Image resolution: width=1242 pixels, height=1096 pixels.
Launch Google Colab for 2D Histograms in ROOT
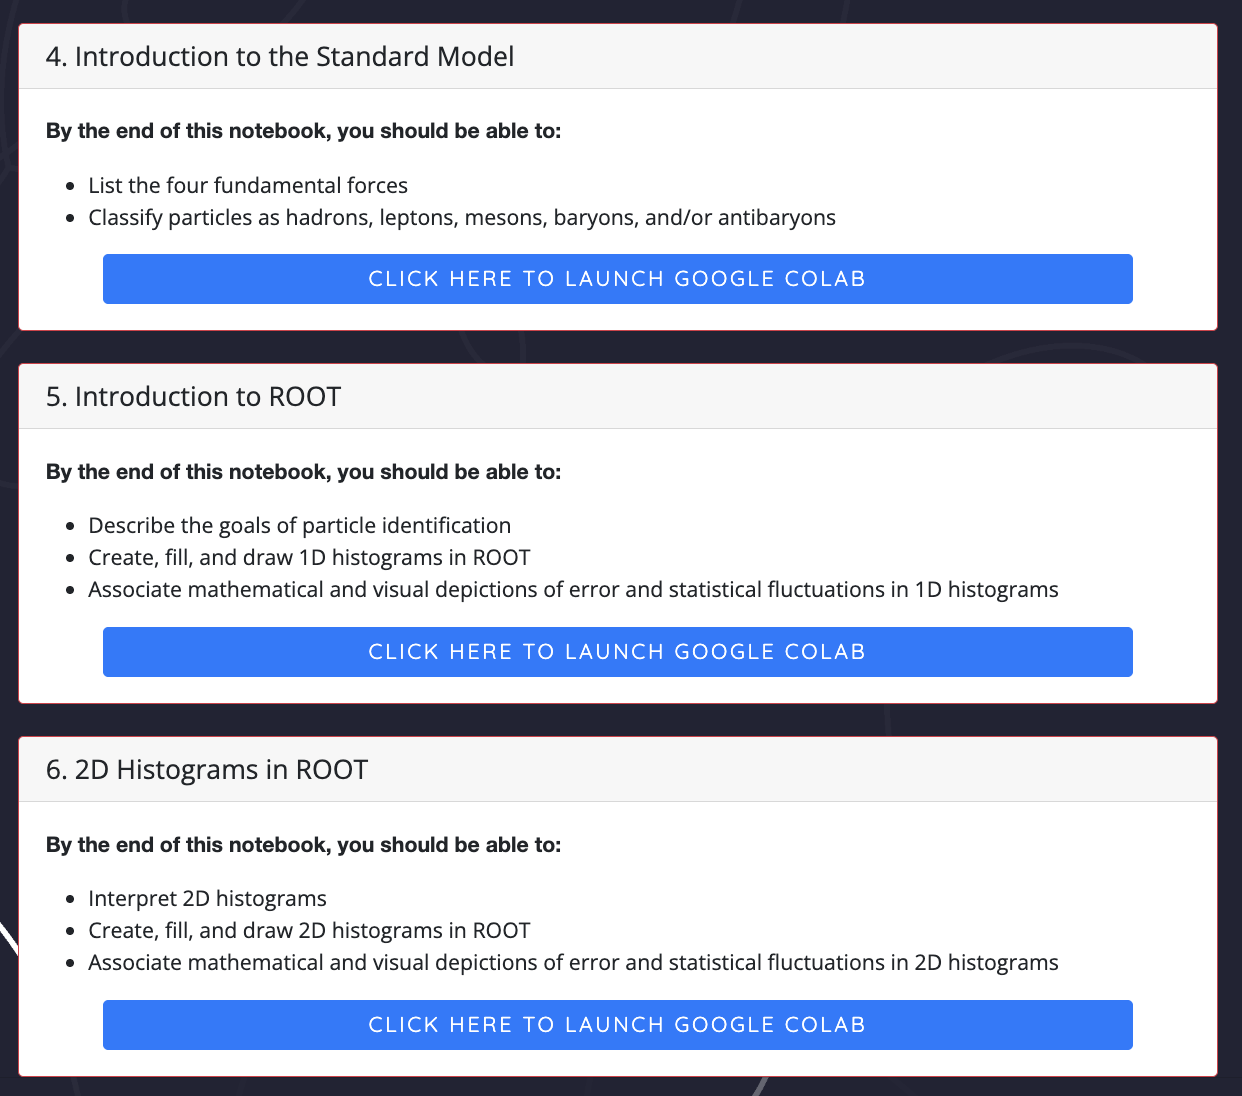coord(617,1025)
